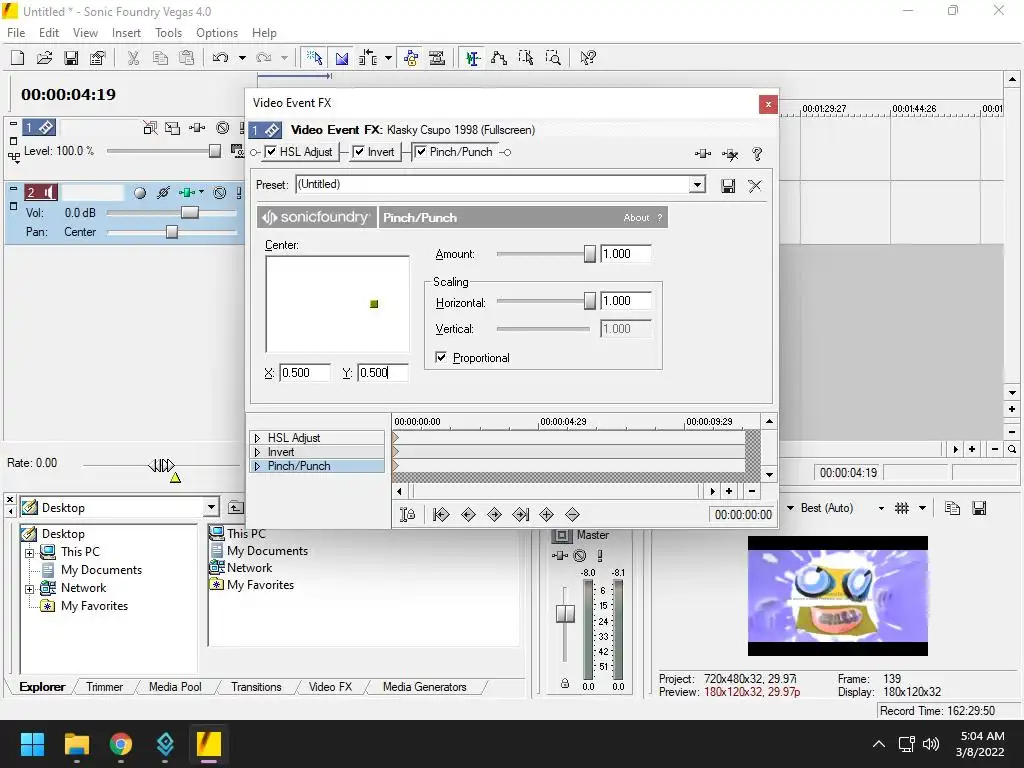Click the Amount slider handle
Image resolution: width=1024 pixels, height=768 pixels.
click(590, 254)
